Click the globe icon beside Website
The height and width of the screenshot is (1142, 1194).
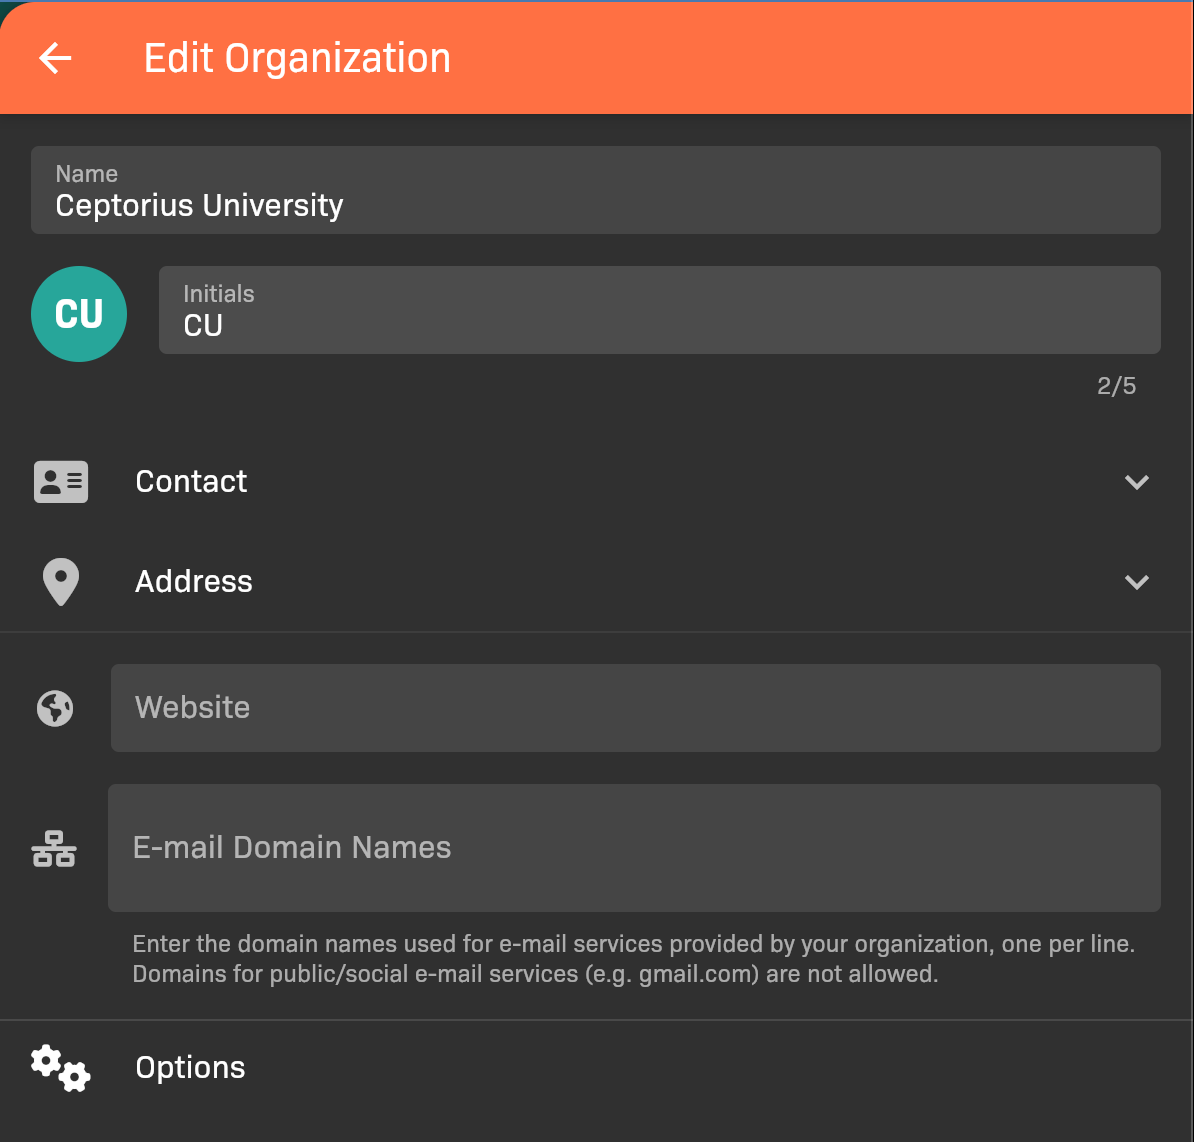[x=55, y=708]
